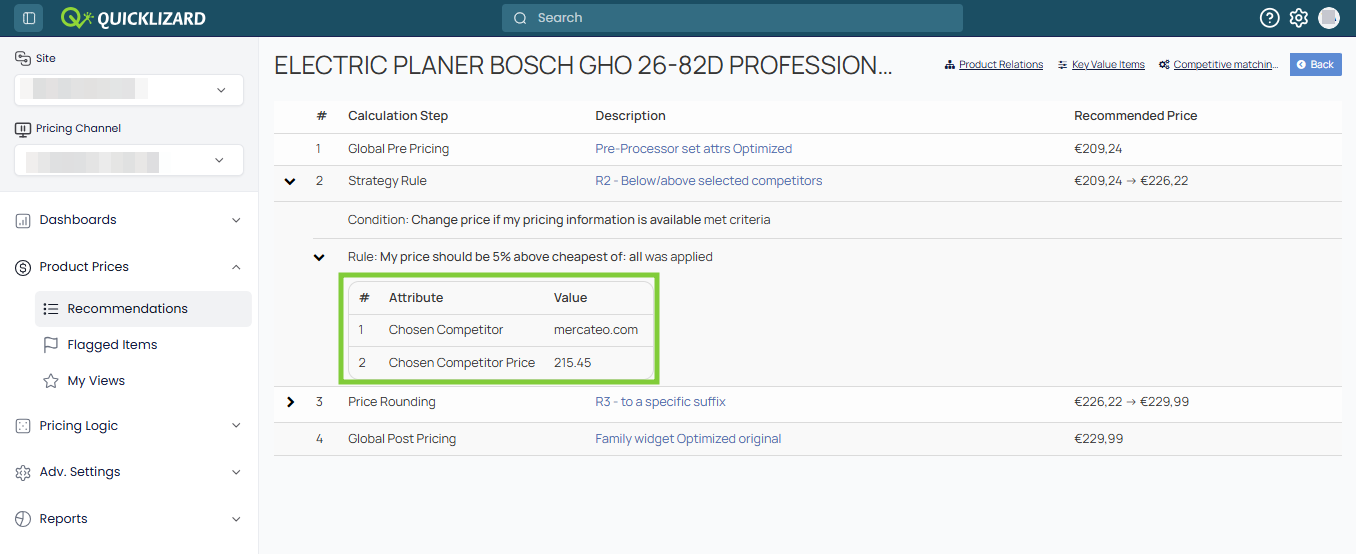The height and width of the screenshot is (554, 1356).
Task: Open the settings gear icon
Action: pyautogui.click(x=1298, y=18)
